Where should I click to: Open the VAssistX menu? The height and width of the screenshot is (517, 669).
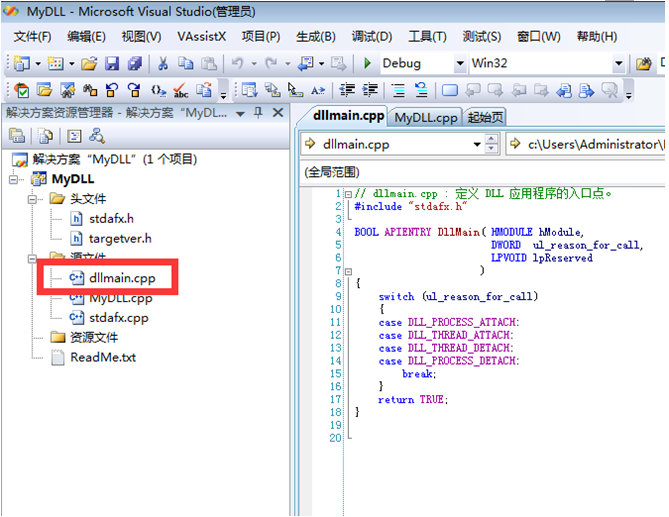(201, 37)
